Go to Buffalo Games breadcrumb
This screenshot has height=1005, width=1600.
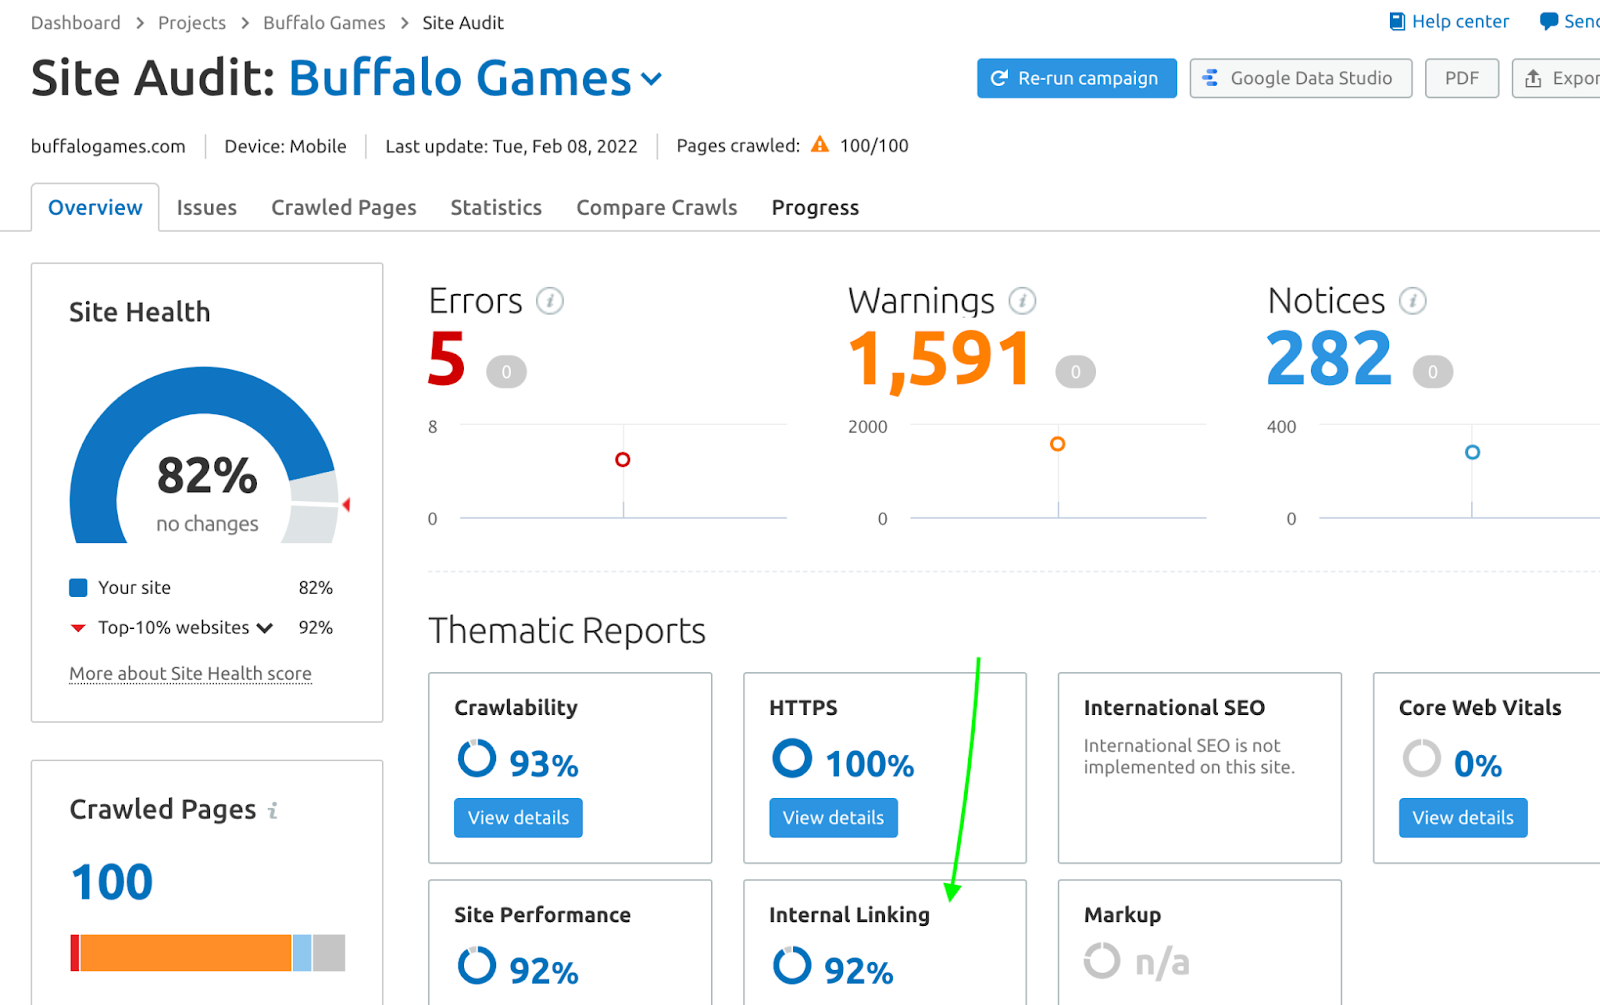[x=324, y=23]
